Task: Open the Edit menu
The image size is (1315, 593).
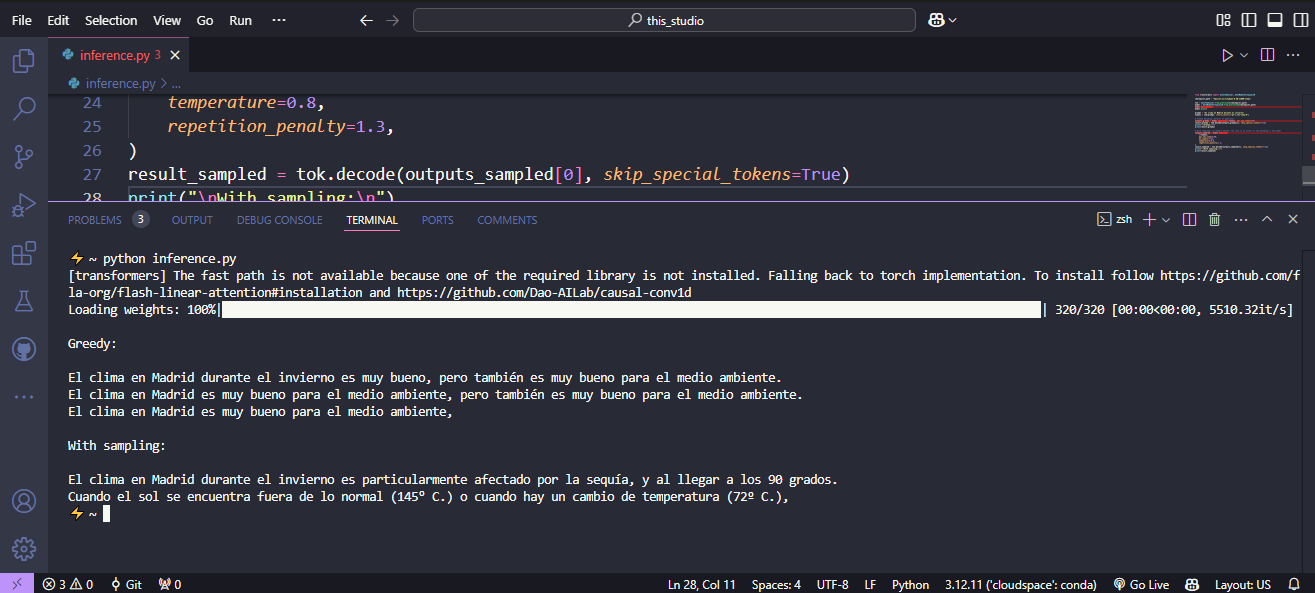Action: pyautogui.click(x=58, y=20)
